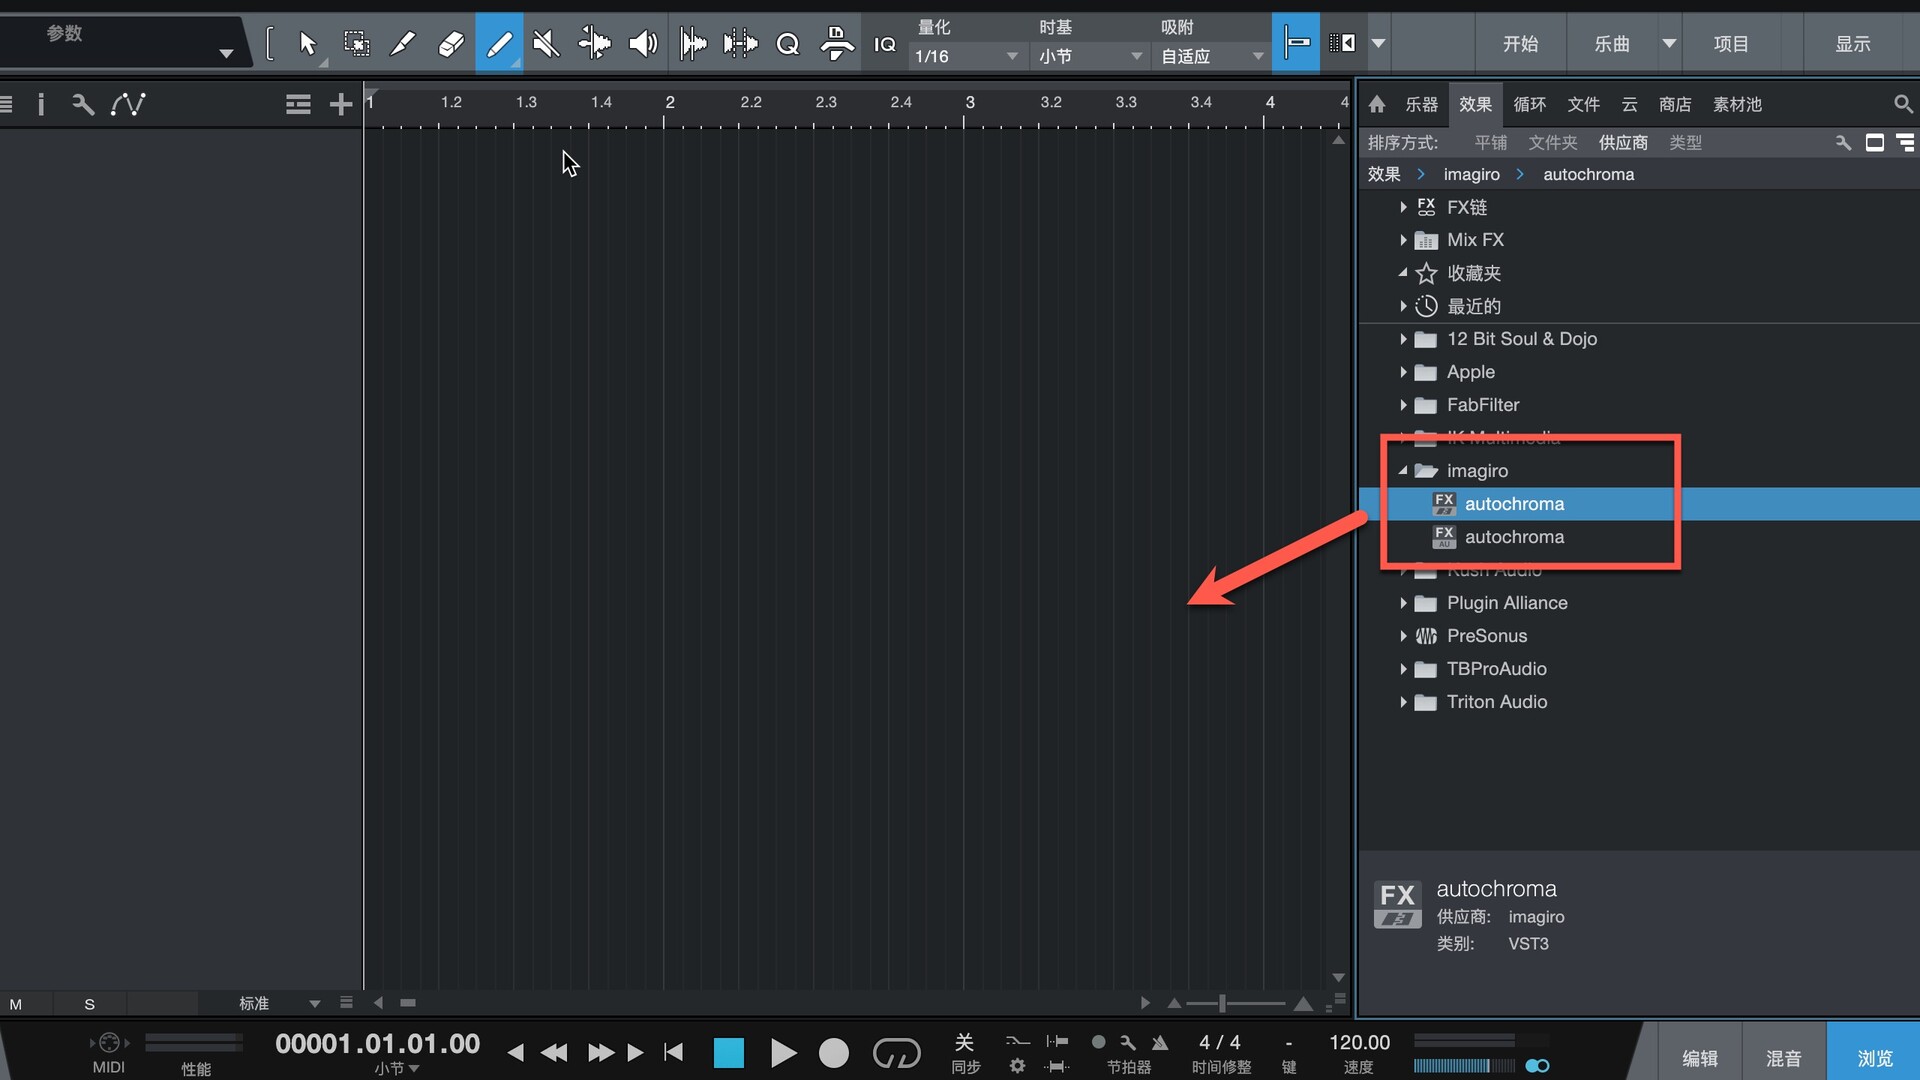This screenshot has height=1080, width=1920.
Task: Select the Listen speaker tool
Action: 642,44
